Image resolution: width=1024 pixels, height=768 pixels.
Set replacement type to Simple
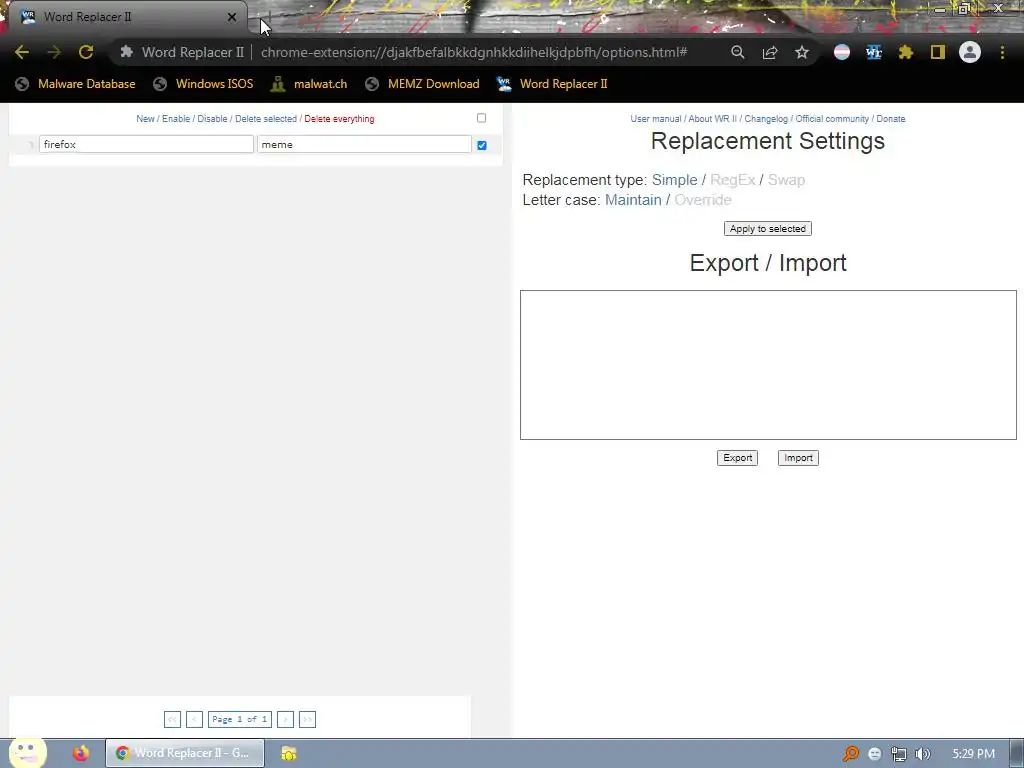pos(675,180)
